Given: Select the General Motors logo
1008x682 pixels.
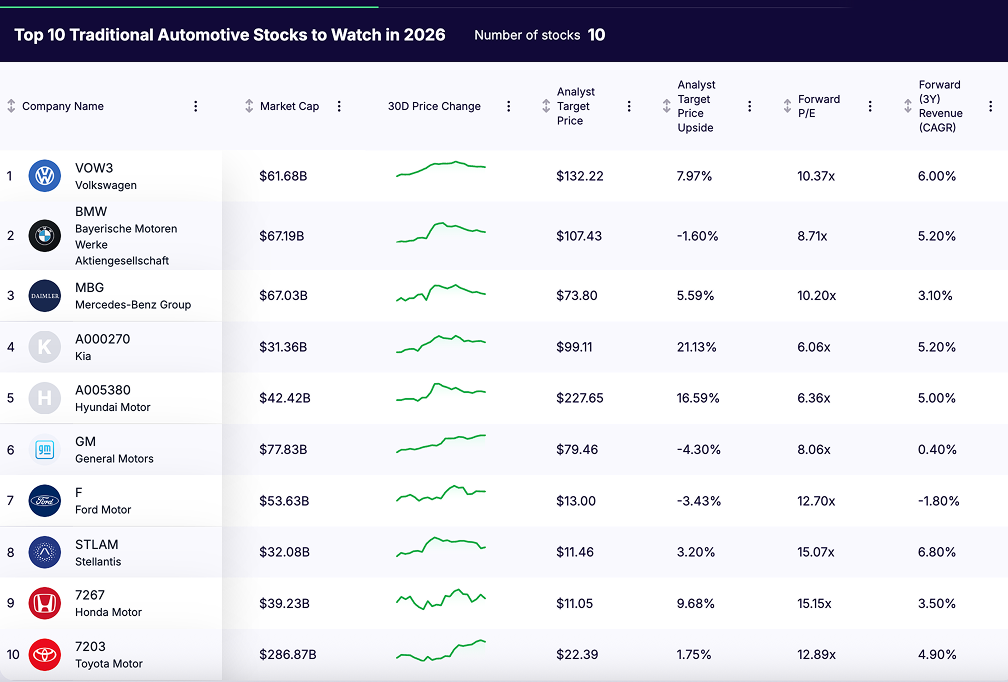Looking at the screenshot, I should [x=45, y=449].
